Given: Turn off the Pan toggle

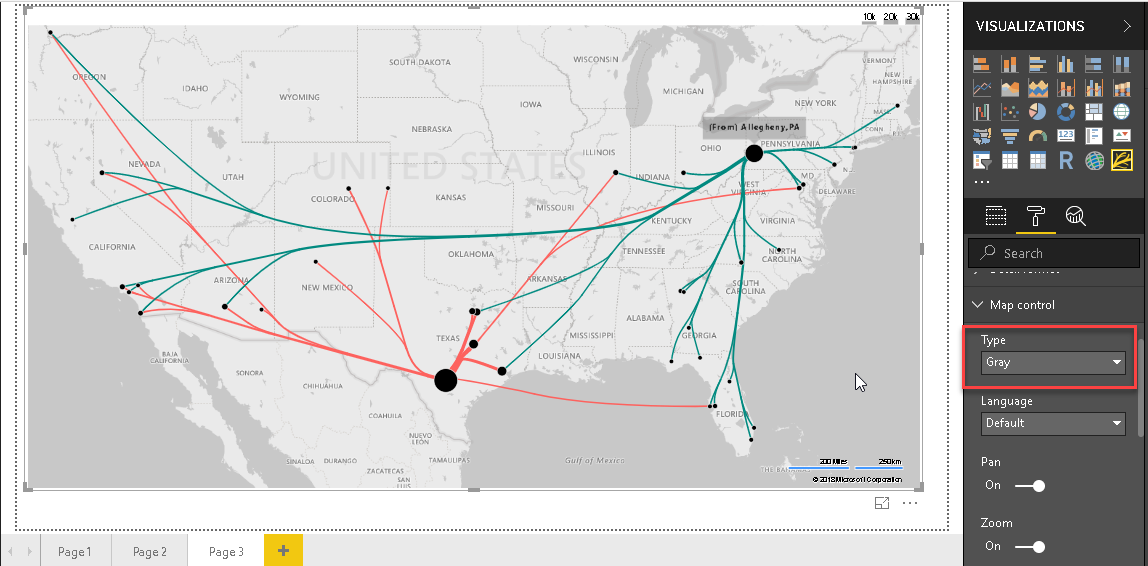Looking at the screenshot, I should (1030, 486).
